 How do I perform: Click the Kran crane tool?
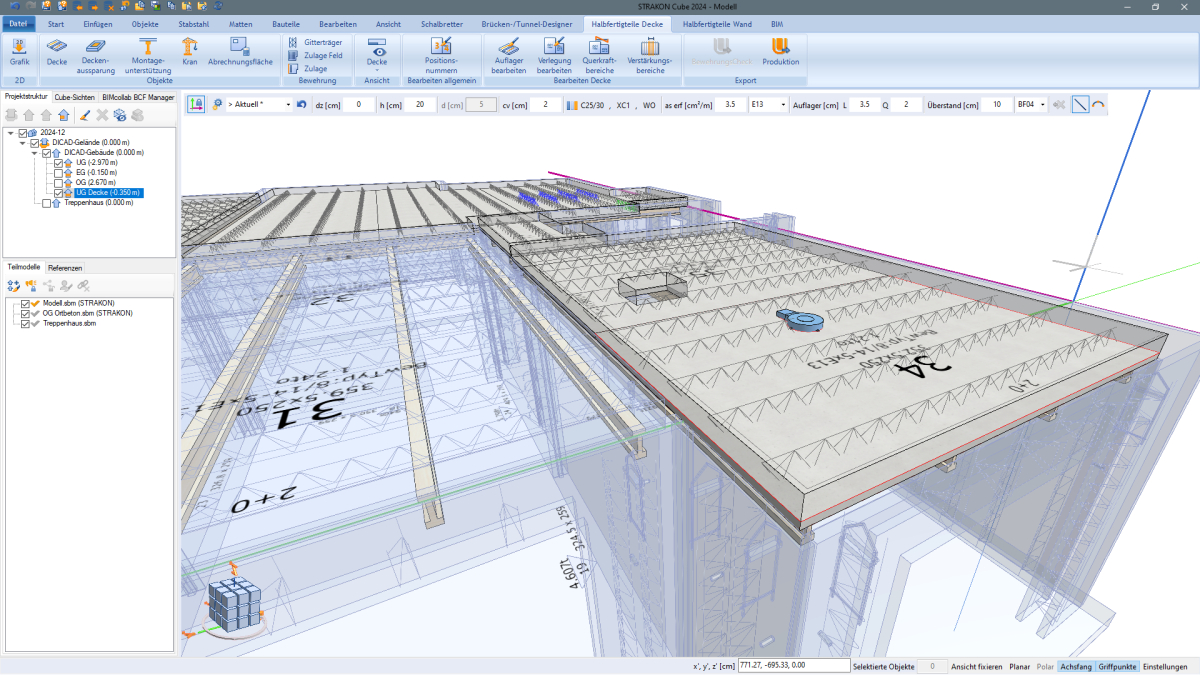pos(190,51)
